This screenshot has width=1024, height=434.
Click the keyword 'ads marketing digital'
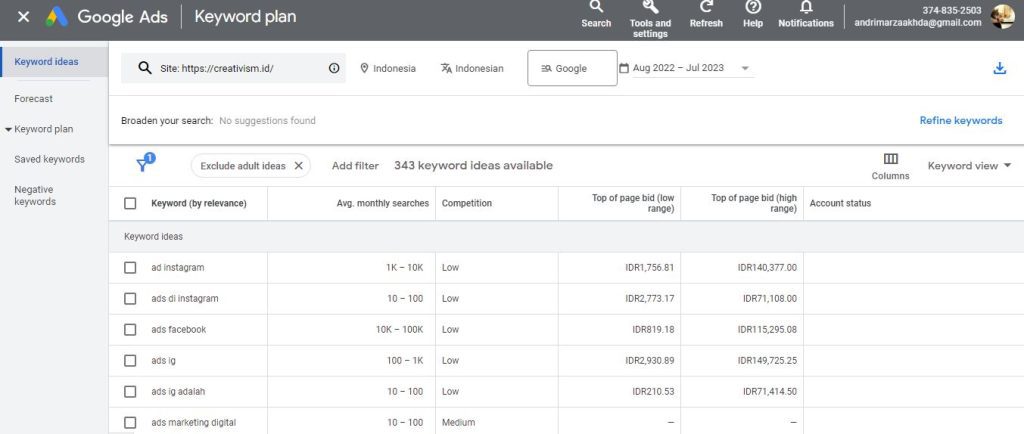click(x=193, y=422)
